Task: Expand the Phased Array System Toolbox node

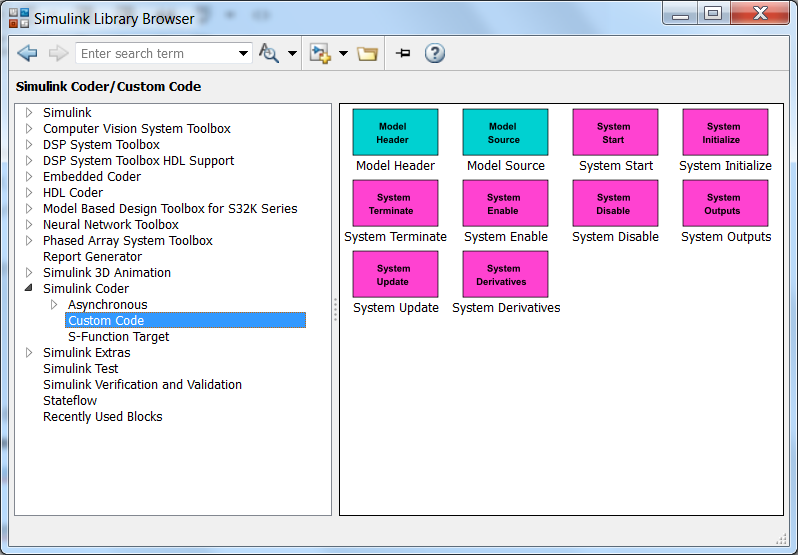Action: pyautogui.click(x=29, y=241)
